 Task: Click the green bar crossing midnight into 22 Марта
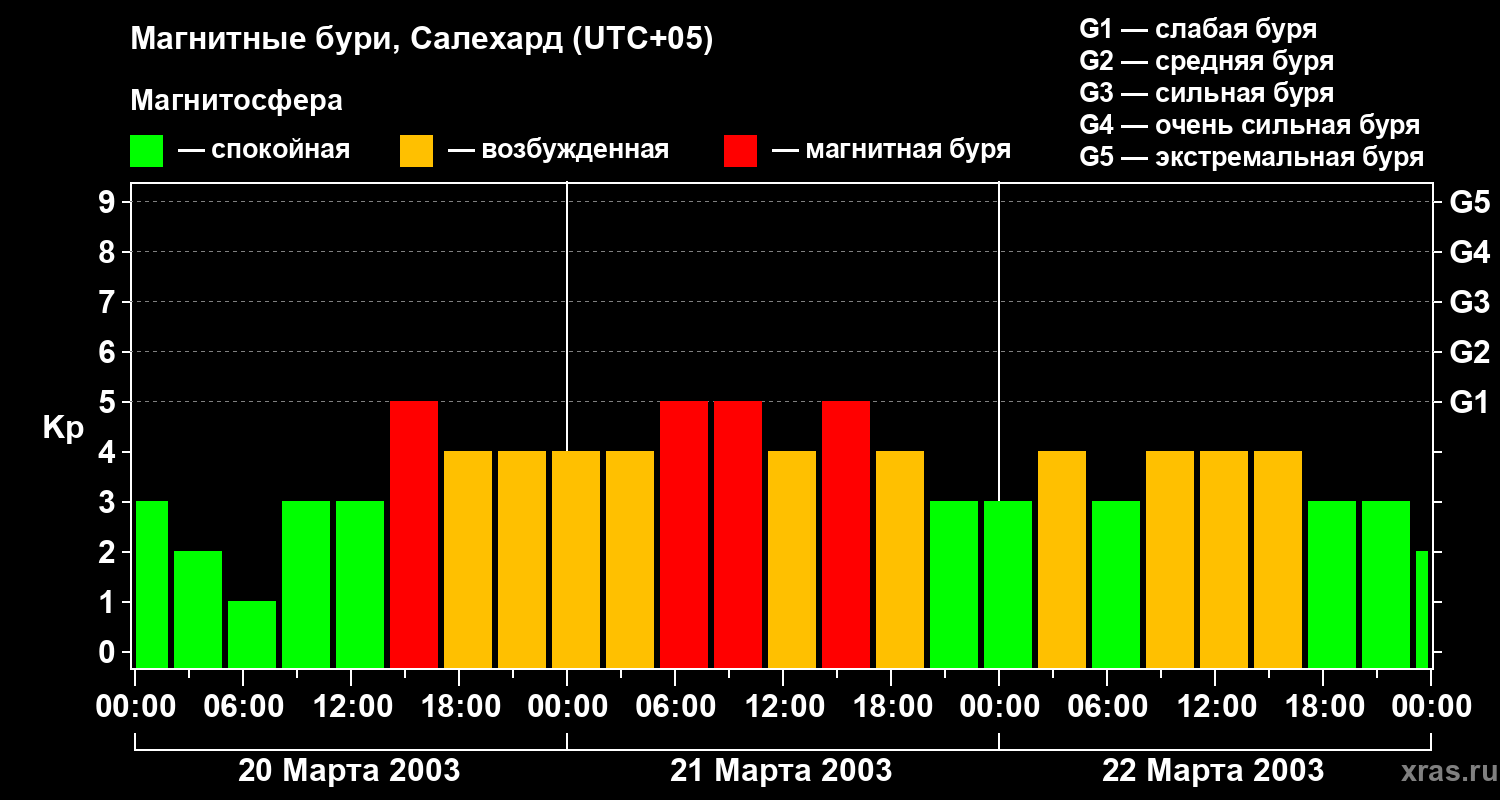click(1008, 585)
